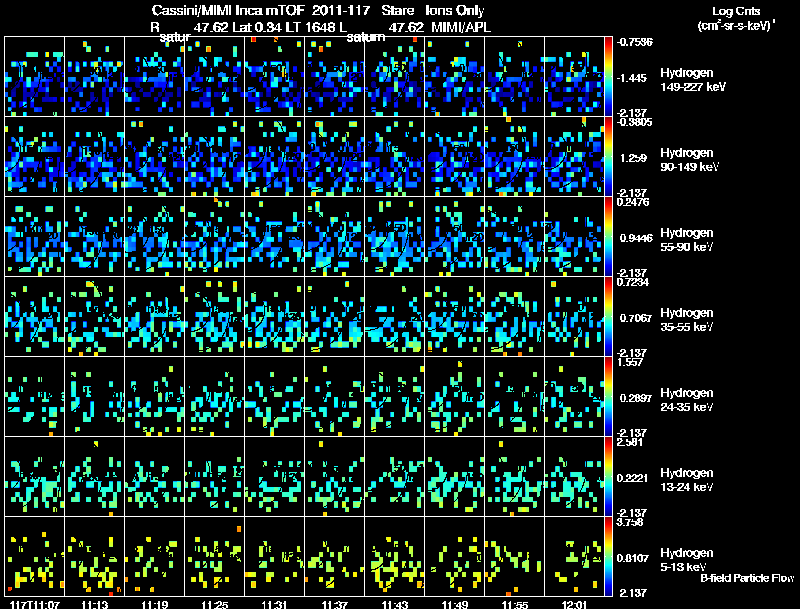Click the 'Log Cnts' units heading
The height and width of the screenshot is (609, 800).
coord(736,11)
